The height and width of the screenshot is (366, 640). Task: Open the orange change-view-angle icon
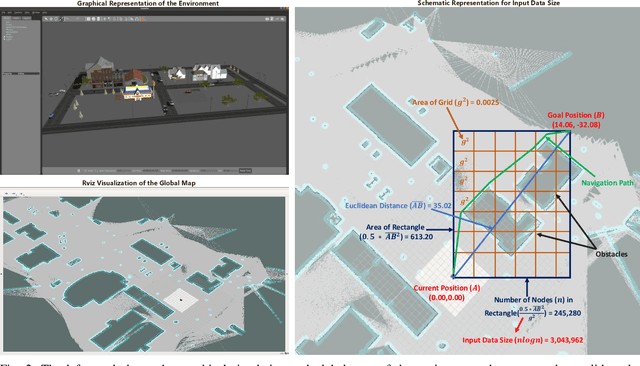pos(142,19)
